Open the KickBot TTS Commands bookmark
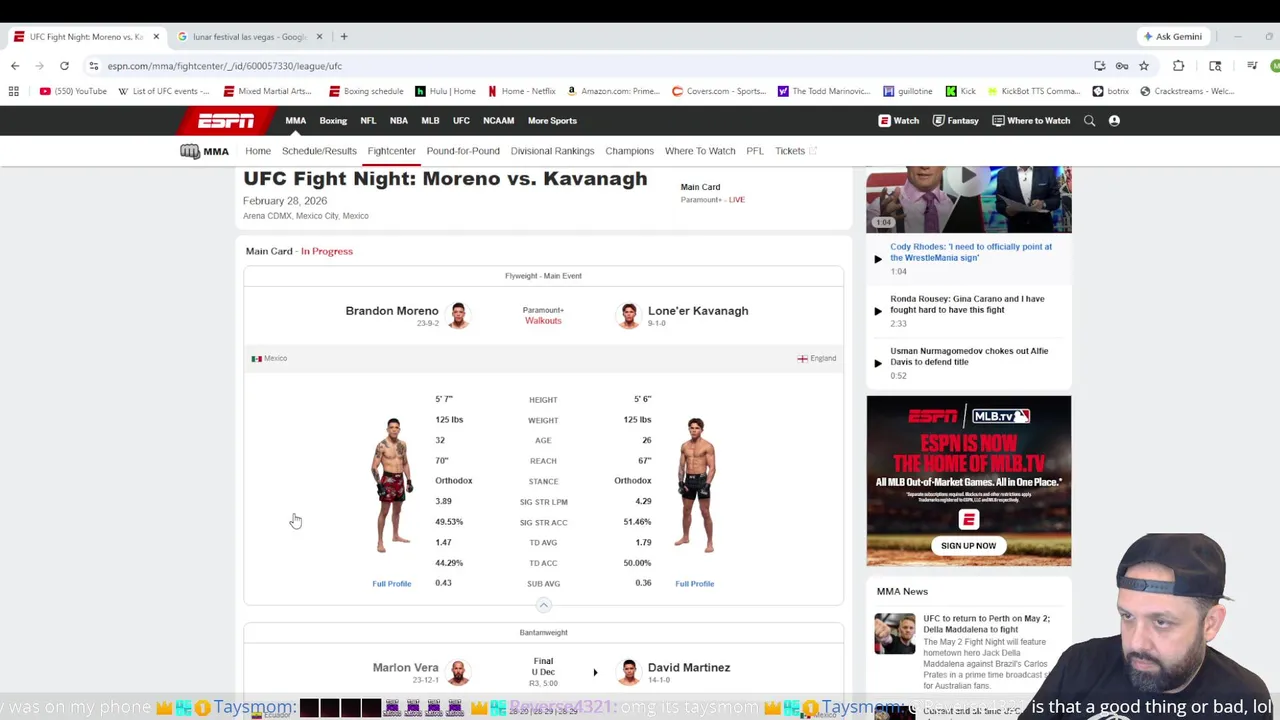1280x720 pixels. point(1034,91)
